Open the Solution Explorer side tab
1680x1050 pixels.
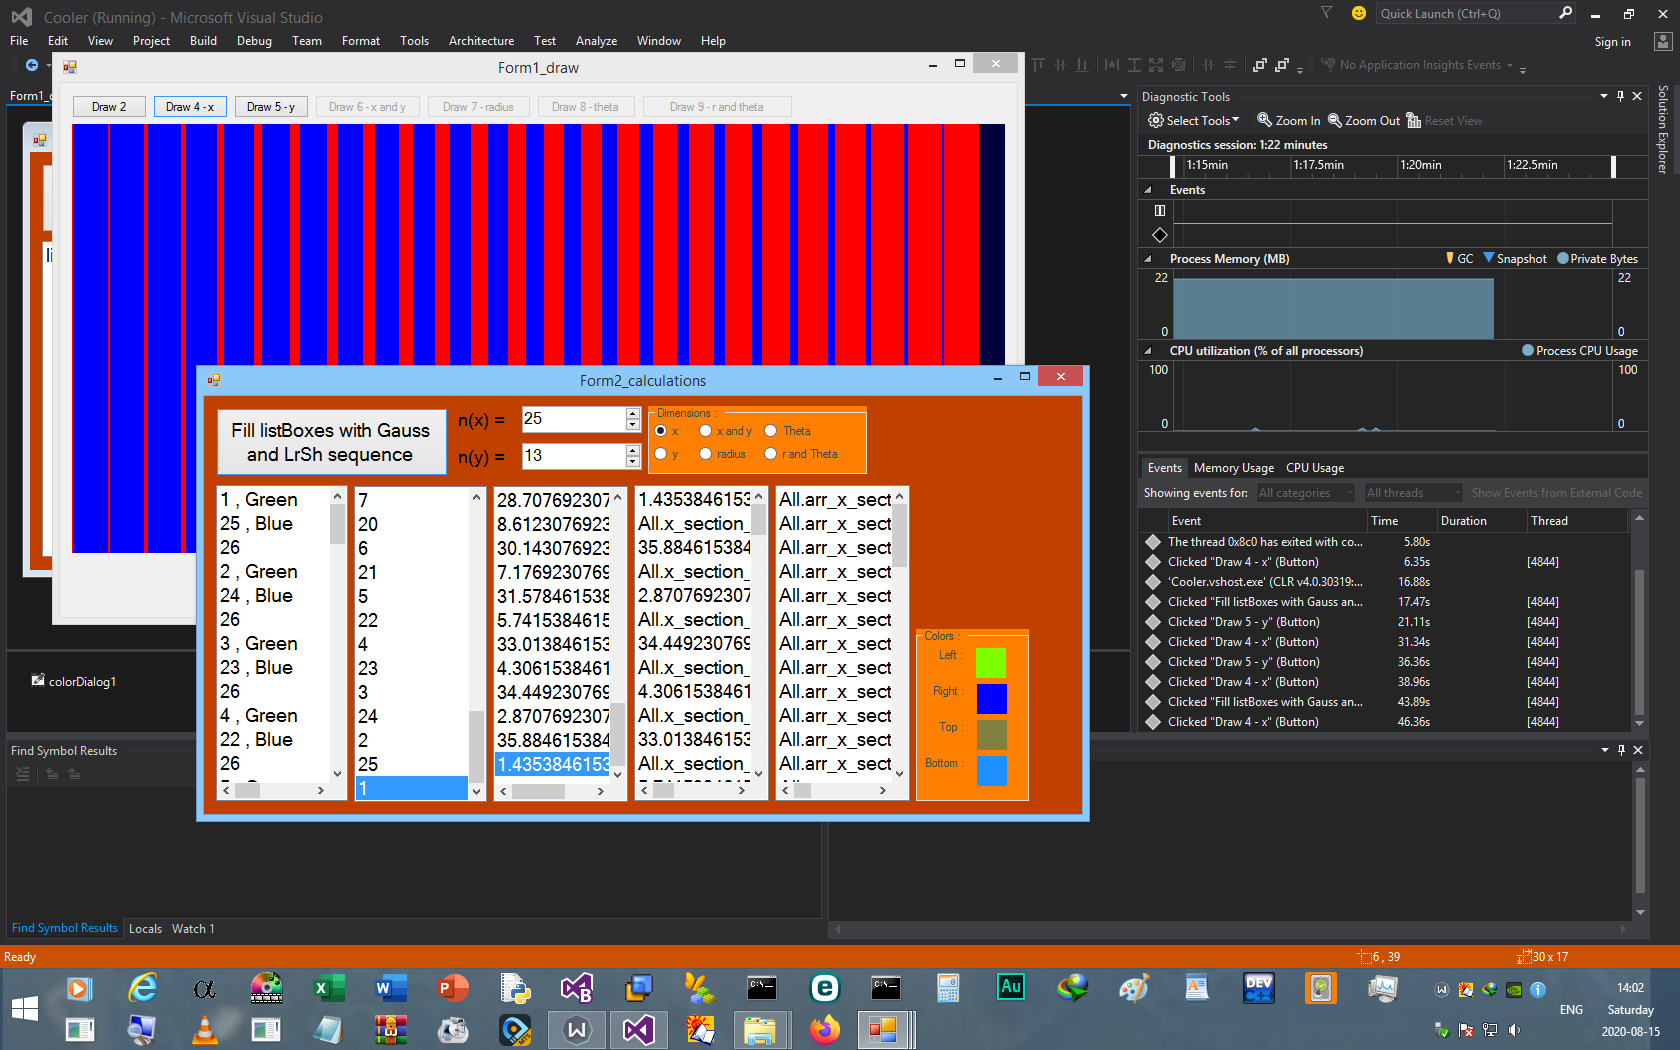[1663, 129]
